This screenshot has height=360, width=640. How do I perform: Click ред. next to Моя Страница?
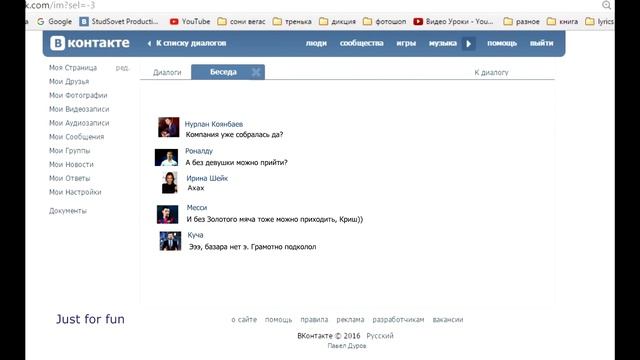(122, 68)
